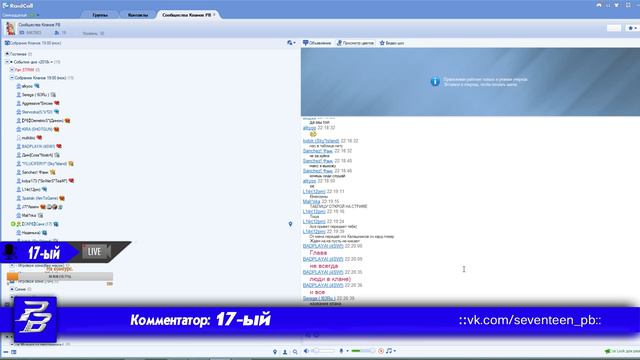Switch to the Группы tab
Screen dimensions: 640x360
[x=100, y=15]
